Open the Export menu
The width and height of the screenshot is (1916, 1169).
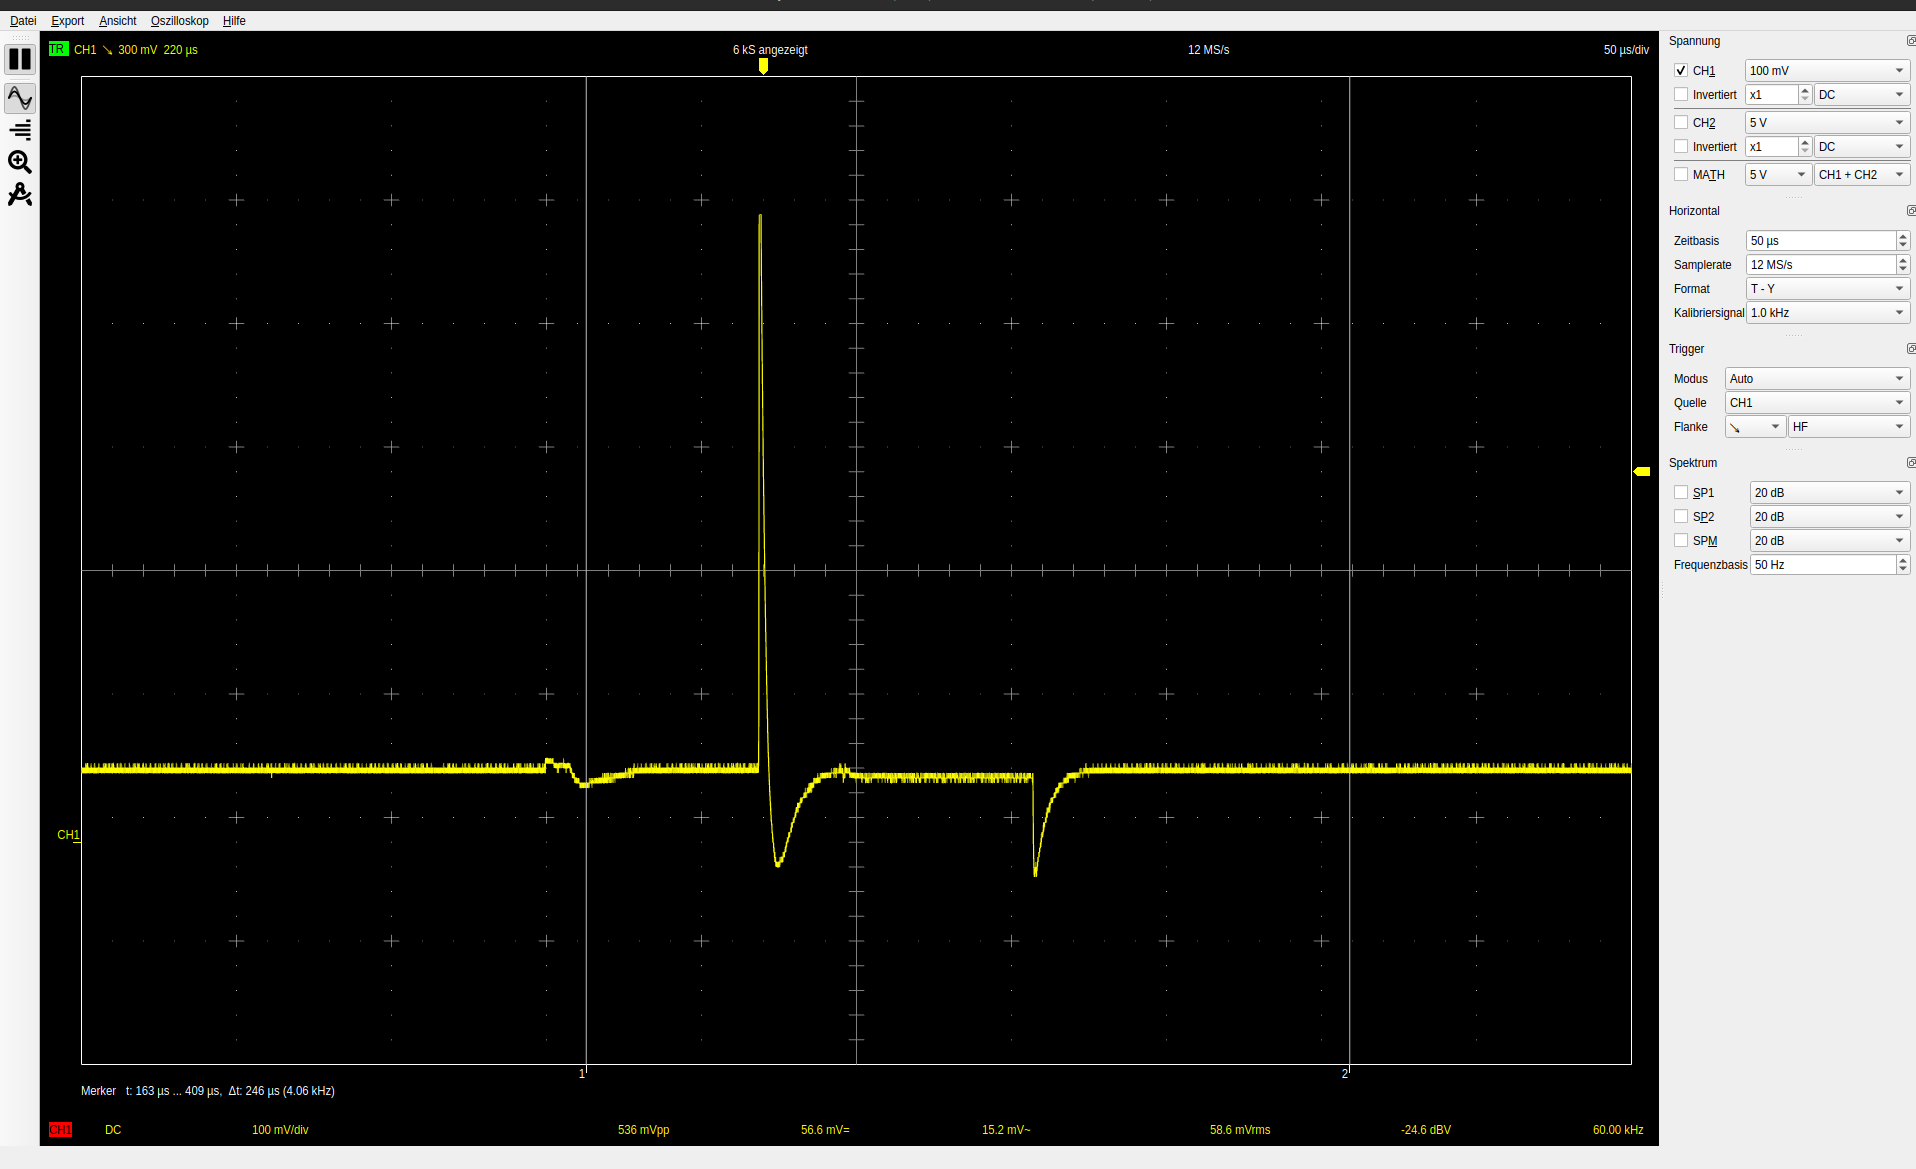tap(68, 21)
